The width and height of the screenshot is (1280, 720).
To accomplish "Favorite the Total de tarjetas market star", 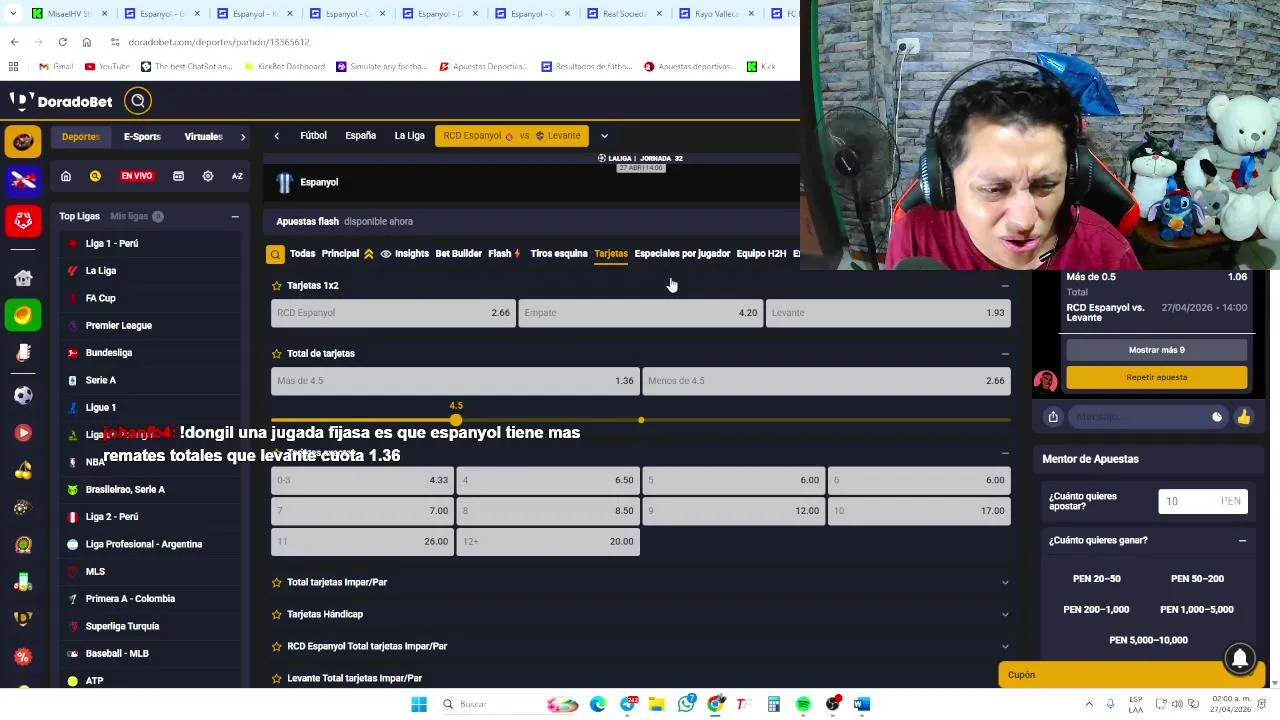I will [x=277, y=354].
